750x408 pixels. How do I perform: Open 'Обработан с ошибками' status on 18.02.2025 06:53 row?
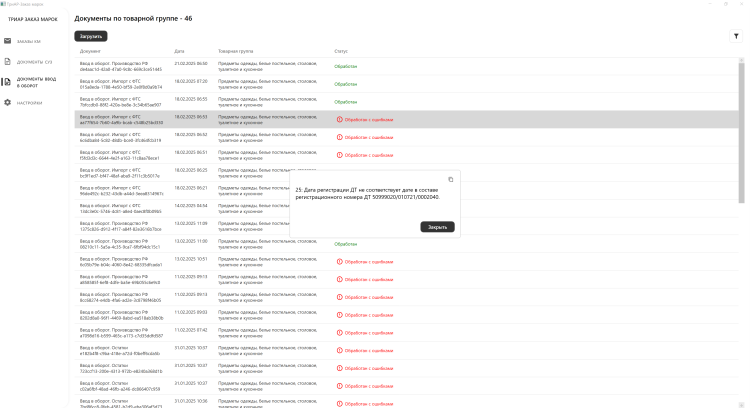pyautogui.click(x=368, y=119)
